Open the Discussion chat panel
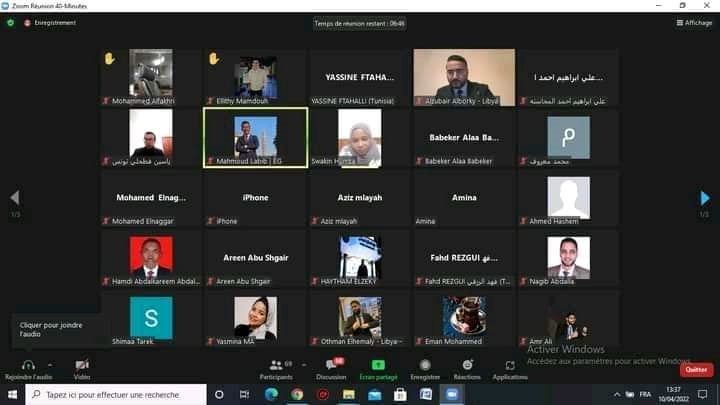This screenshot has width=720, height=405. point(331,365)
